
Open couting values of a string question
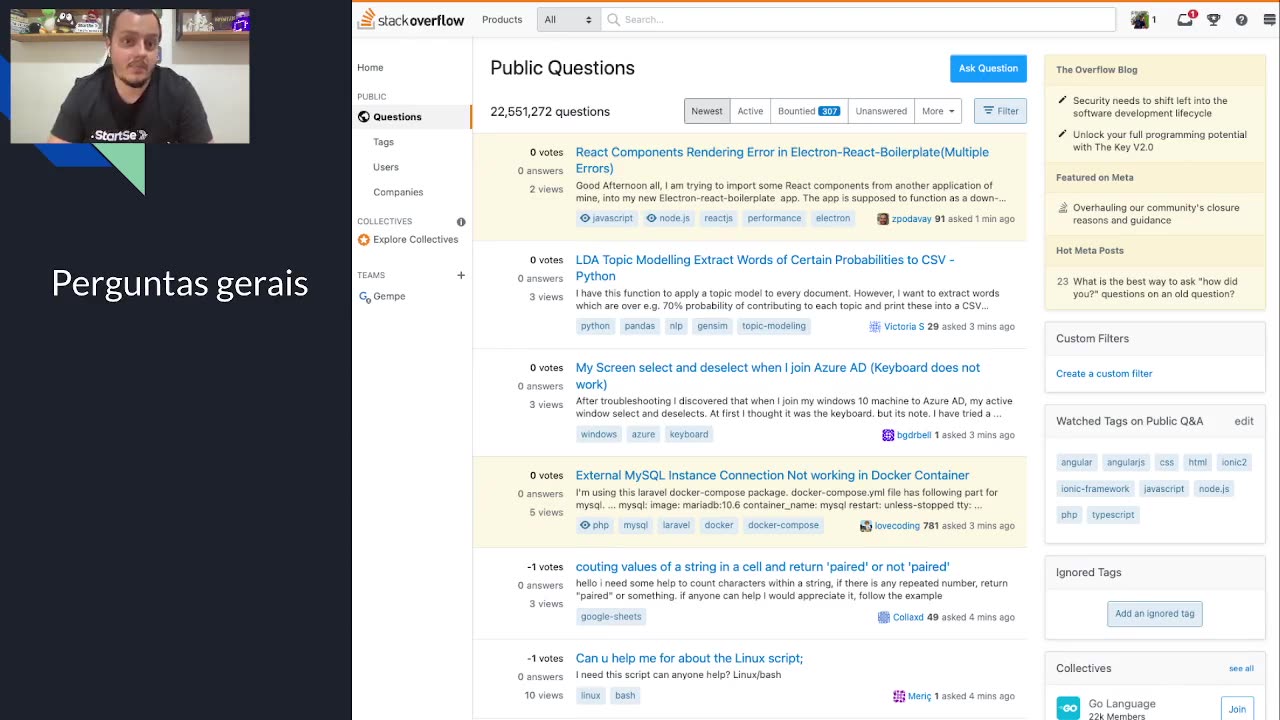pyautogui.click(x=762, y=567)
